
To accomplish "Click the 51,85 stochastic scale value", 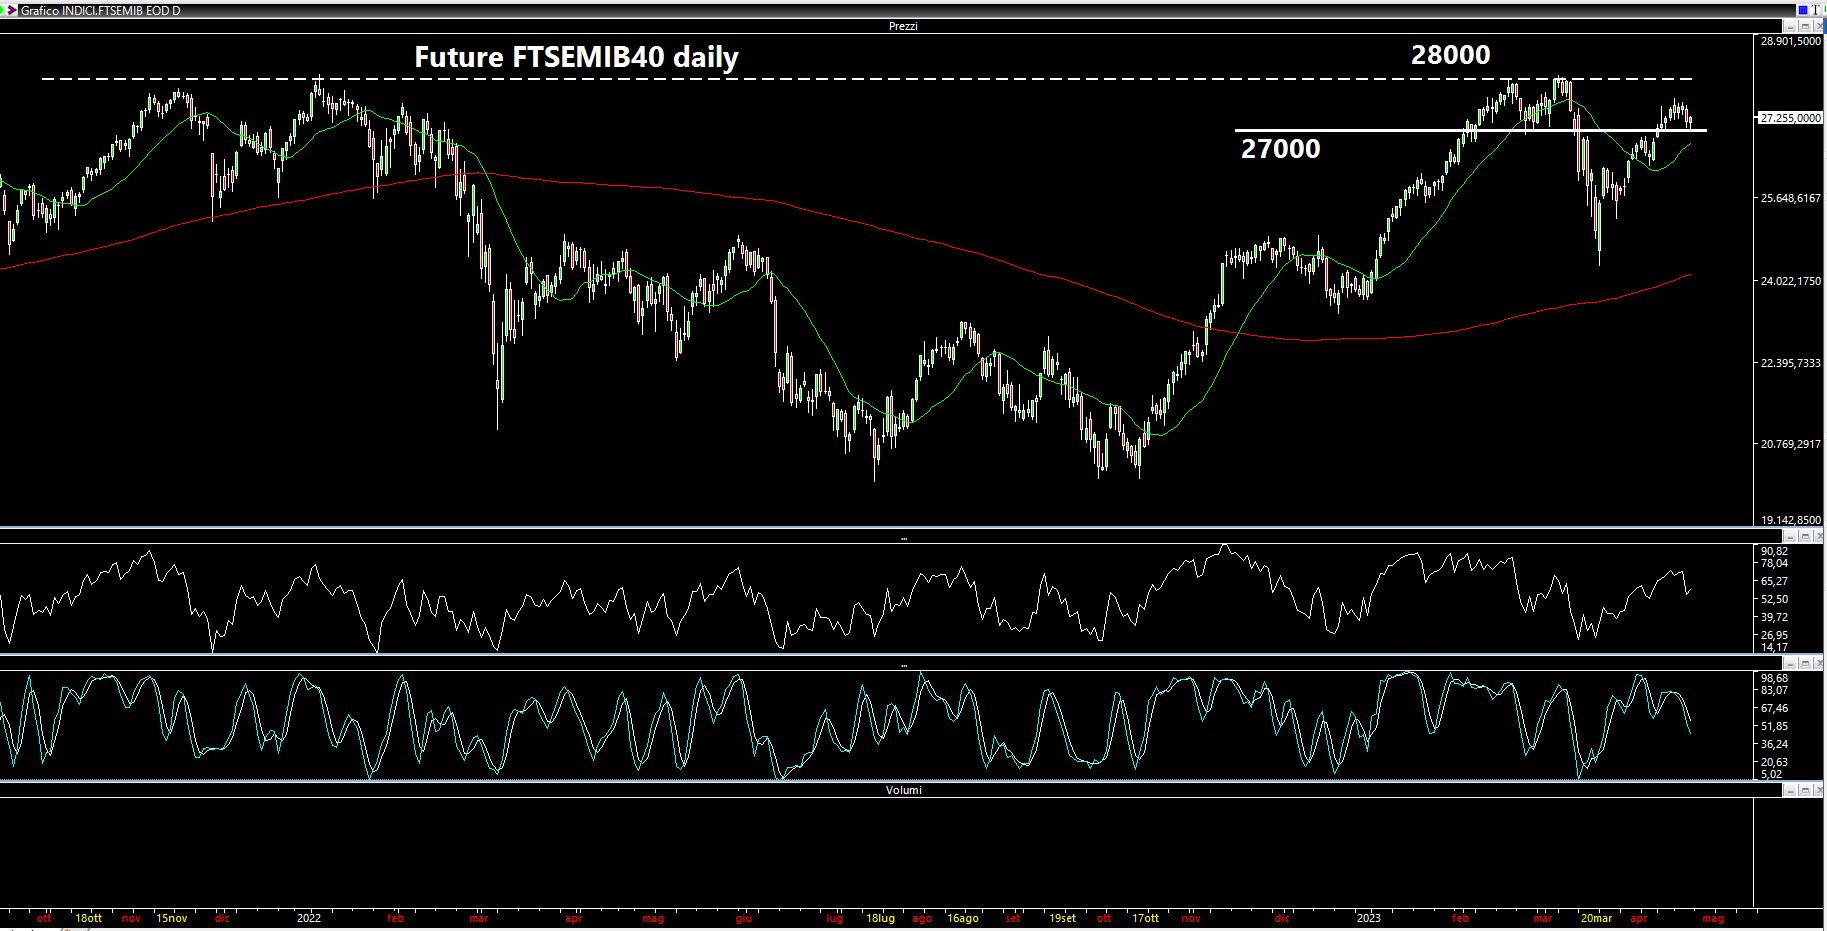I will tap(1774, 726).
